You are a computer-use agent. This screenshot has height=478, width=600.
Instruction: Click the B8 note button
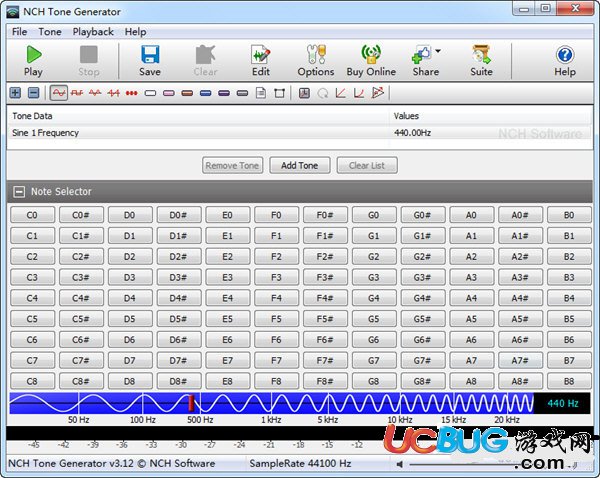click(569, 382)
